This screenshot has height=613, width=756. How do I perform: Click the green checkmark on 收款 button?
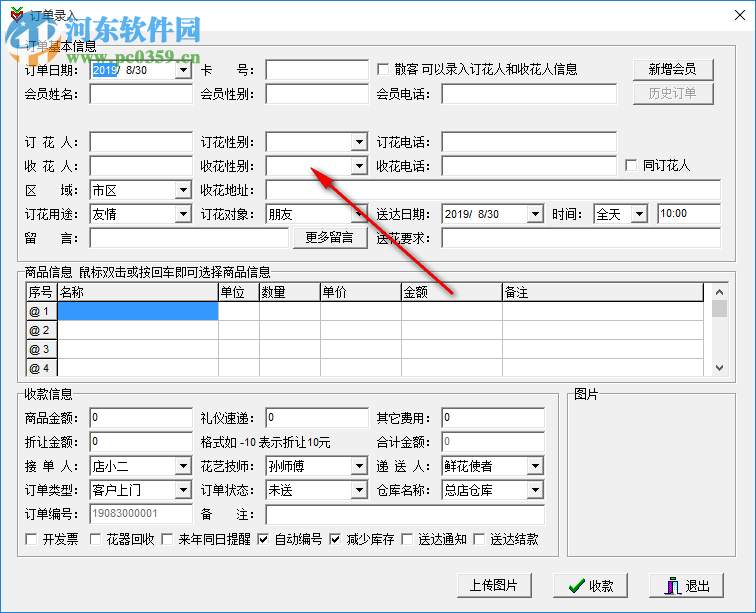(x=576, y=586)
